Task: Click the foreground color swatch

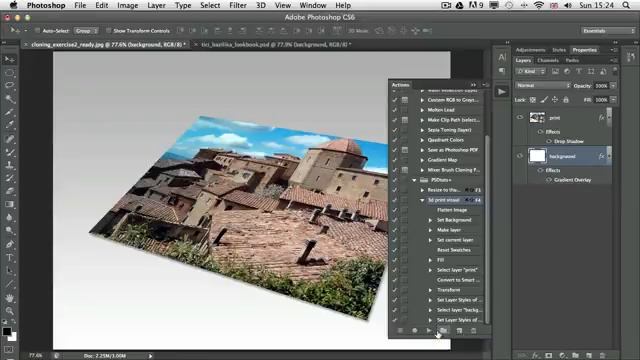Action: point(6,331)
